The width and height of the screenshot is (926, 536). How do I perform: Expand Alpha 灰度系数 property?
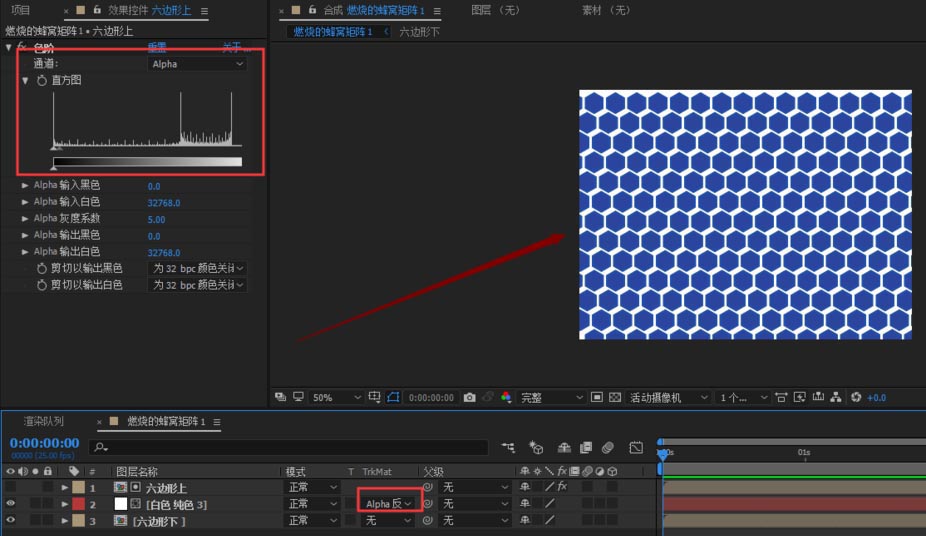(x=25, y=219)
